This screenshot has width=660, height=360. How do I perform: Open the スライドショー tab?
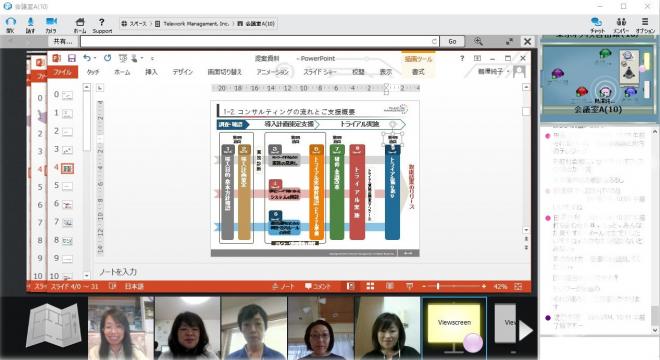[320, 72]
